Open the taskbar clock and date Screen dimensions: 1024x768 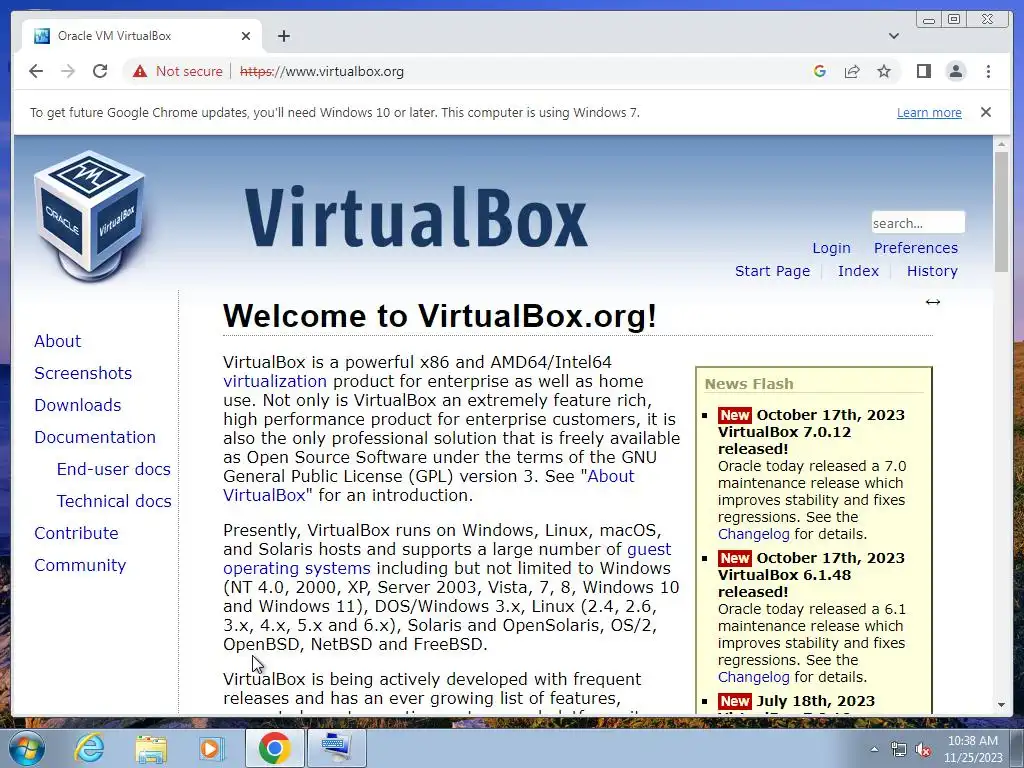pos(972,749)
